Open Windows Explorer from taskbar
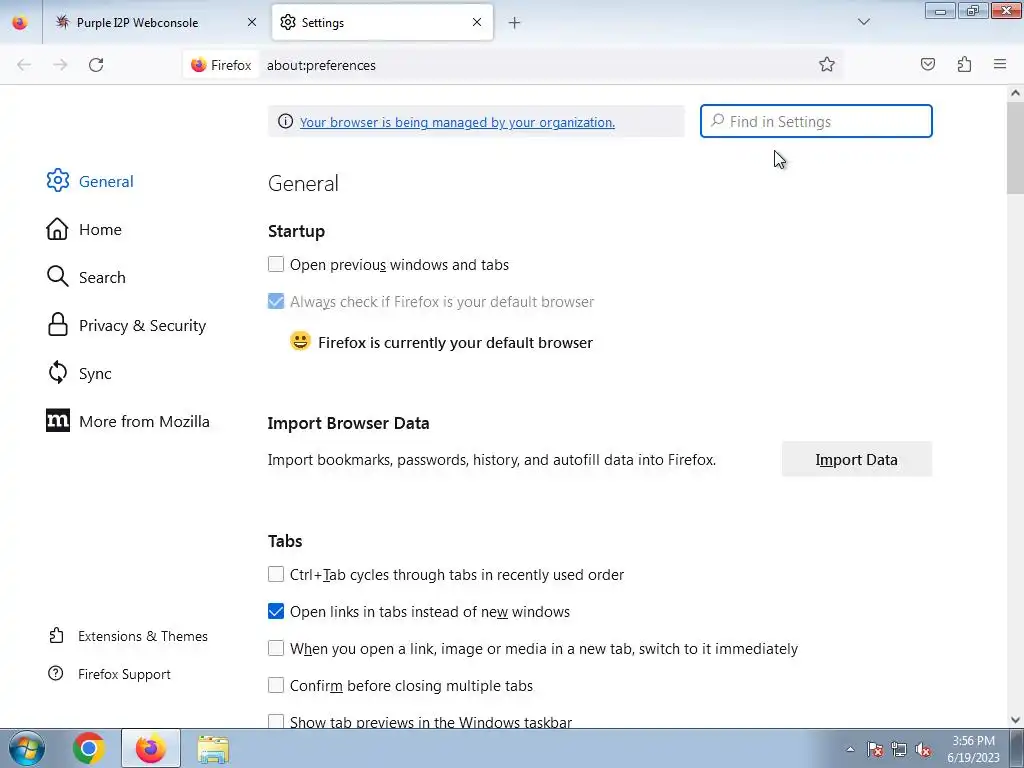 213,749
